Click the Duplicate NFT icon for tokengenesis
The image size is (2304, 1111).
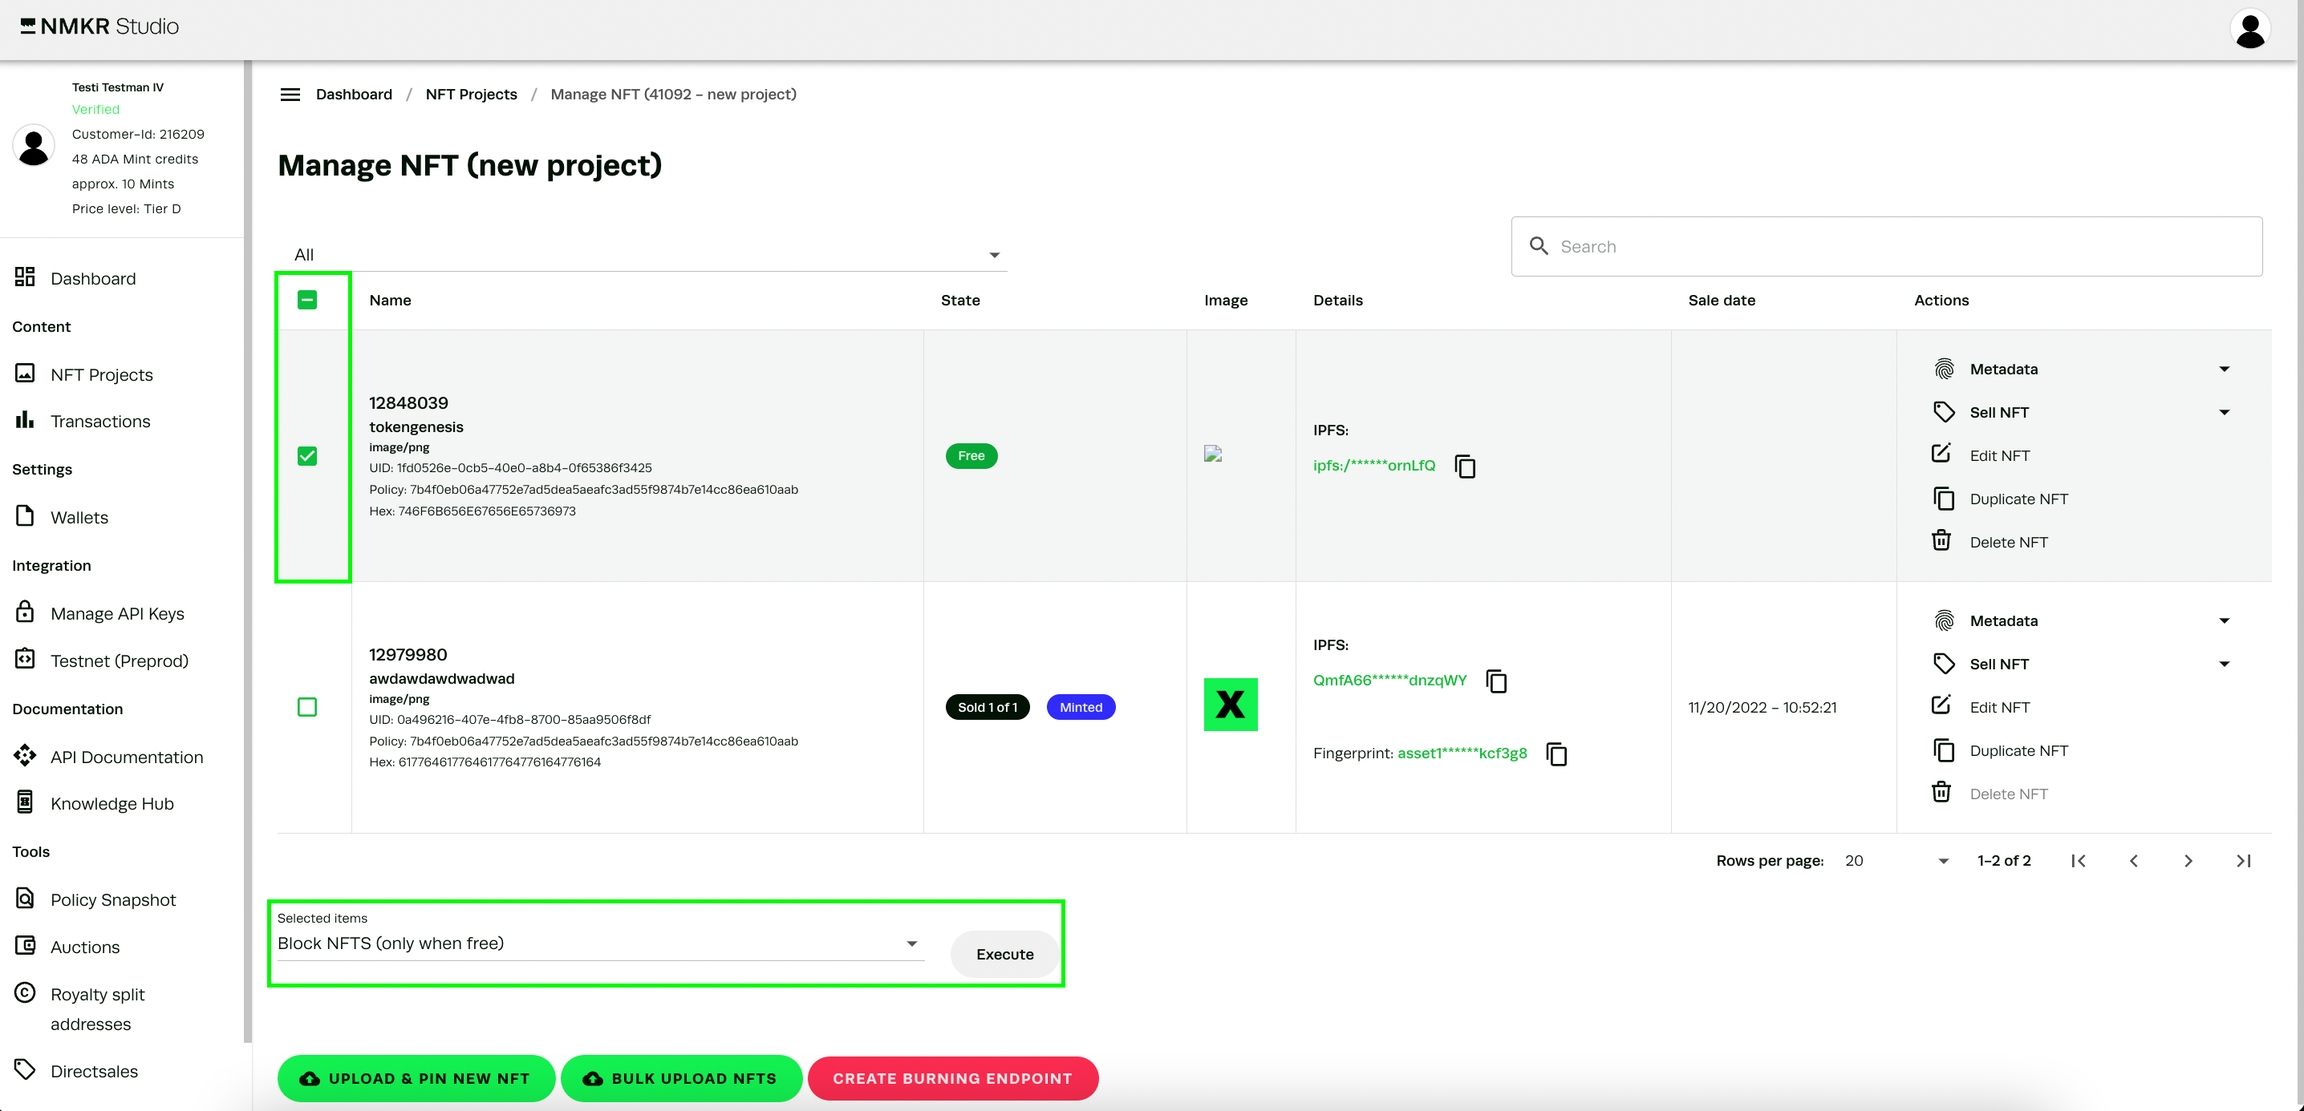tap(1943, 498)
